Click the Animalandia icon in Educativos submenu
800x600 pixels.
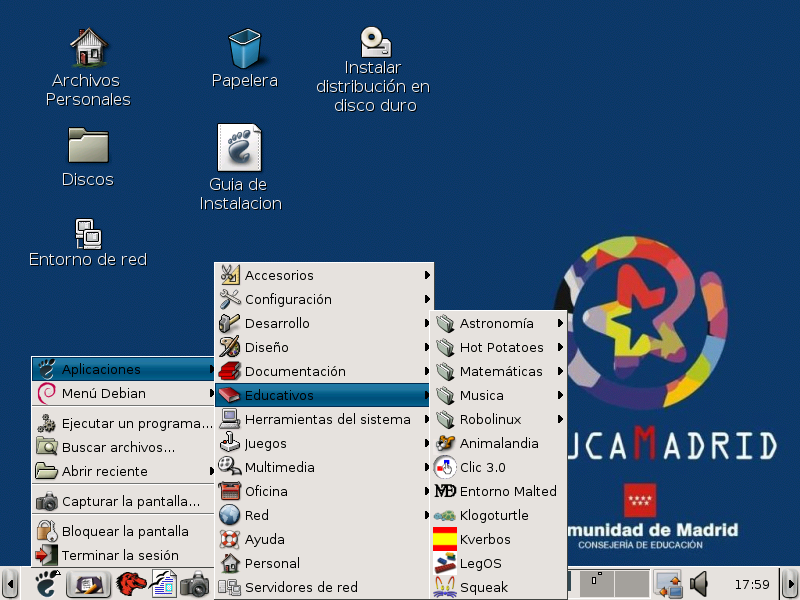point(445,443)
